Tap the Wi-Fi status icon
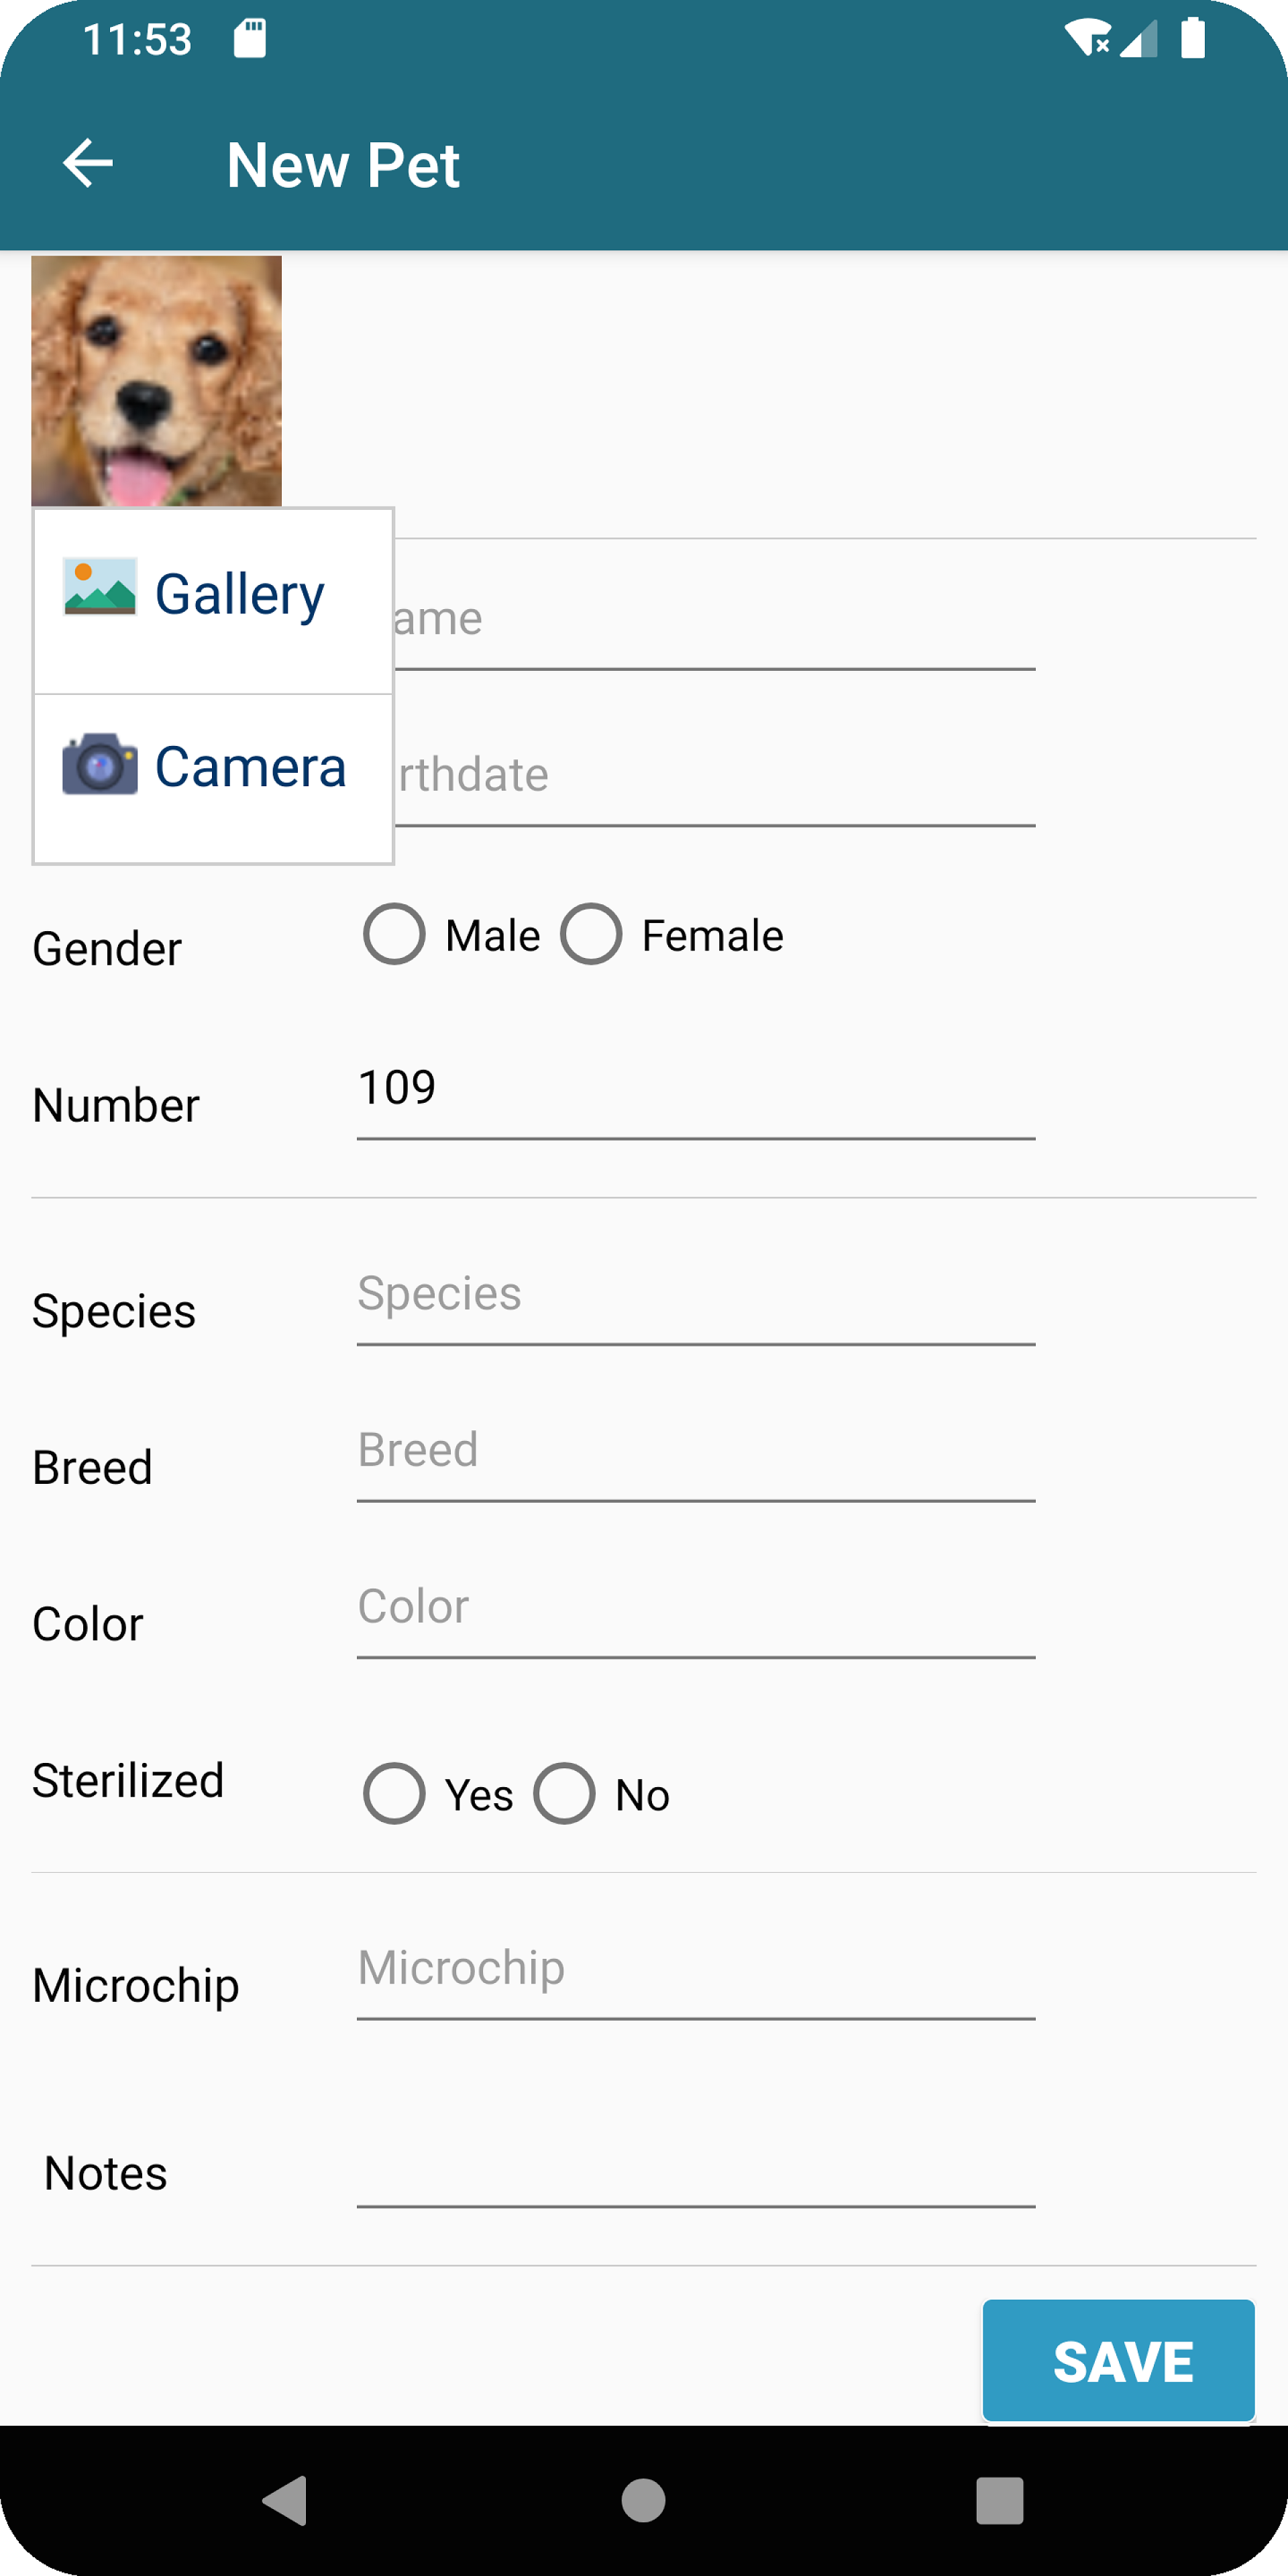This screenshot has width=1288, height=2576. (x=1087, y=39)
